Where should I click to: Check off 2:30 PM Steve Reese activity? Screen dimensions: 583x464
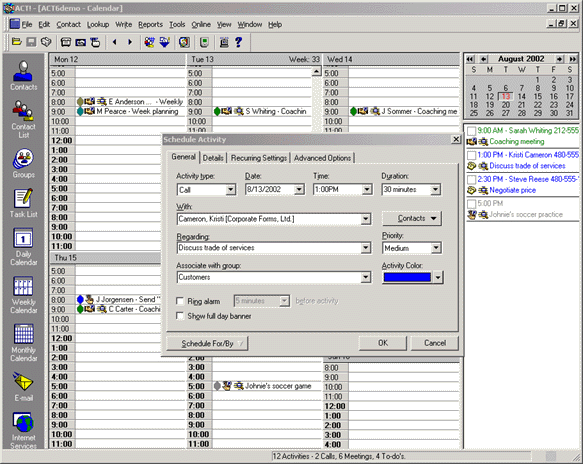(x=471, y=180)
